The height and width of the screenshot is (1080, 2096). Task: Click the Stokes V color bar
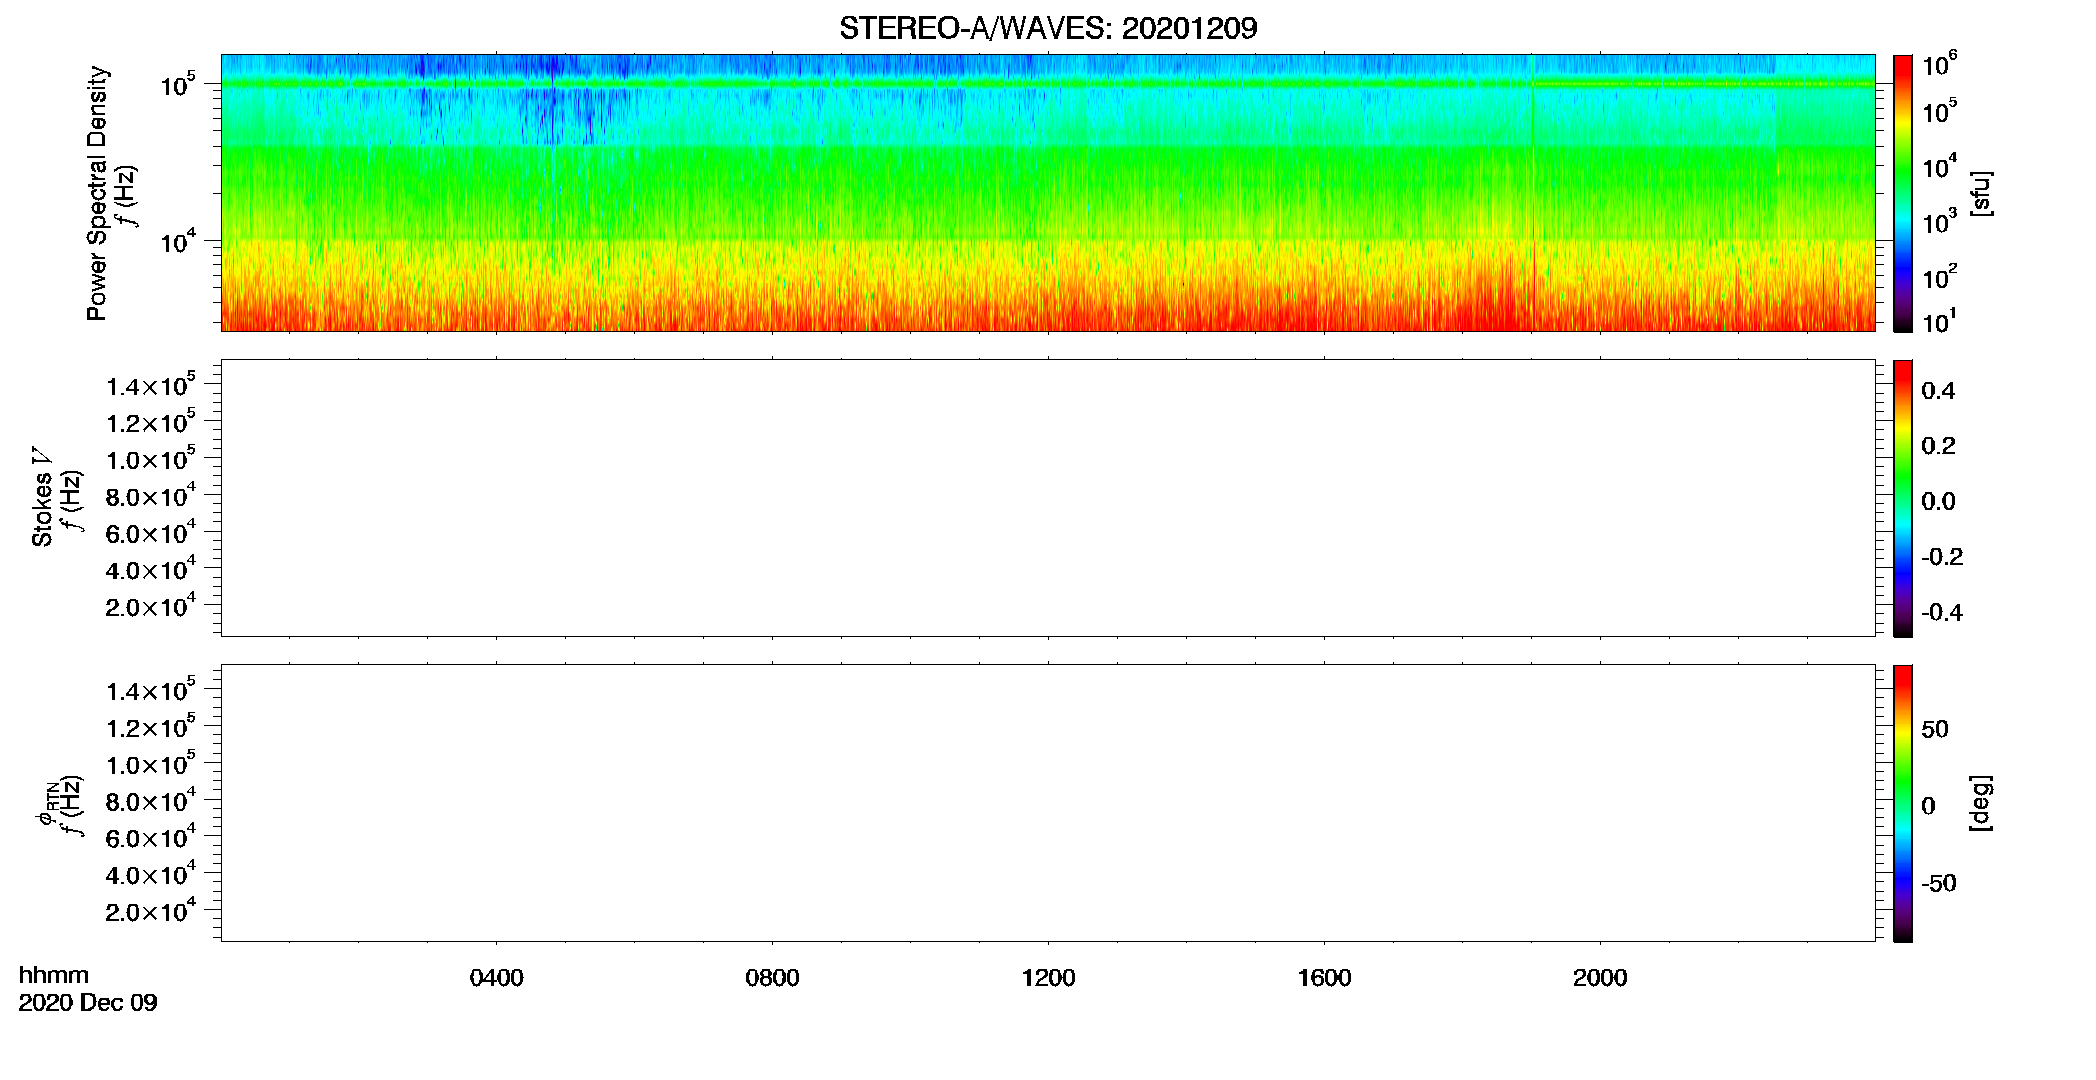pyautogui.click(x=1903, y=498)
